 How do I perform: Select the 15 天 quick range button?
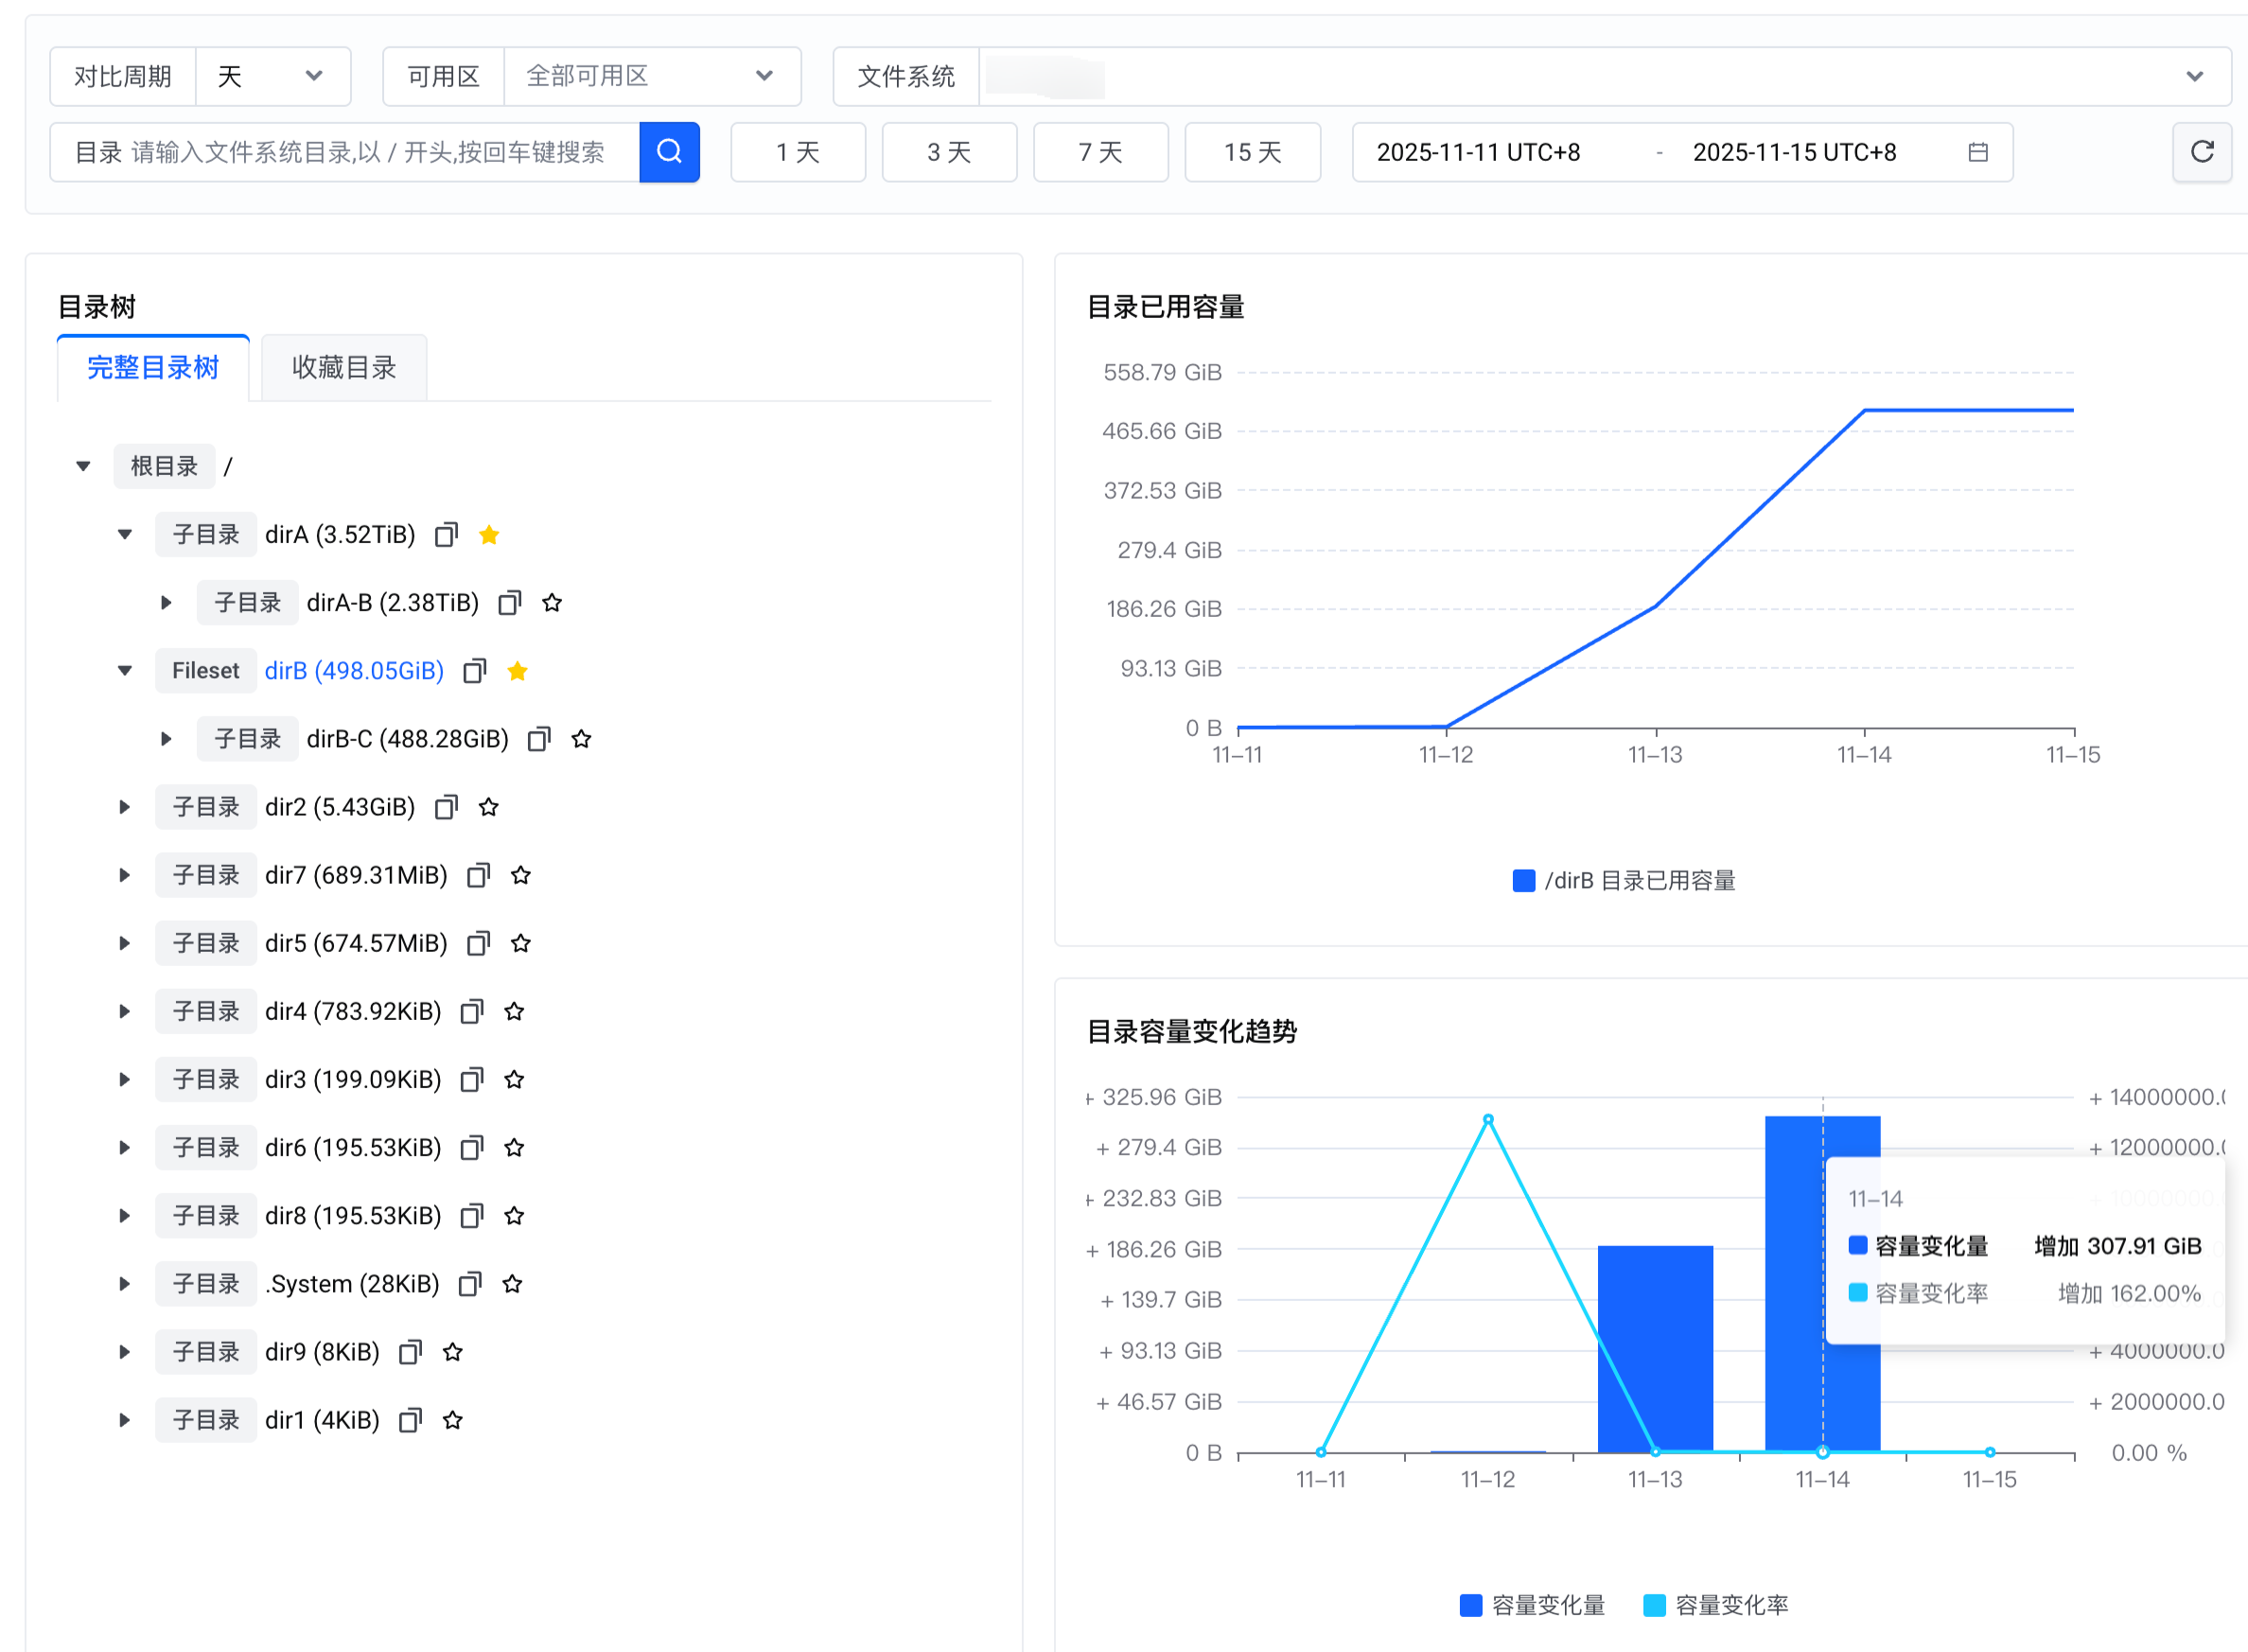click(x=1252, y=152)
